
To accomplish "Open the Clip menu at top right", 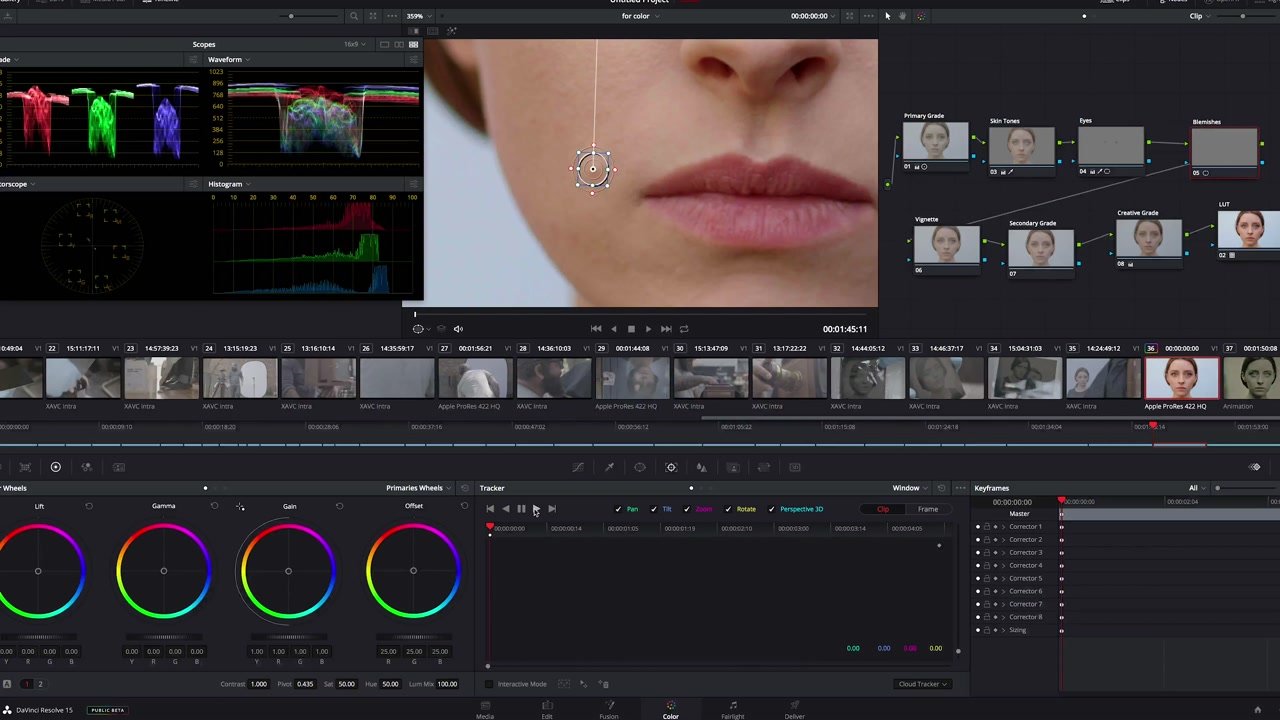I will 1196,16.
